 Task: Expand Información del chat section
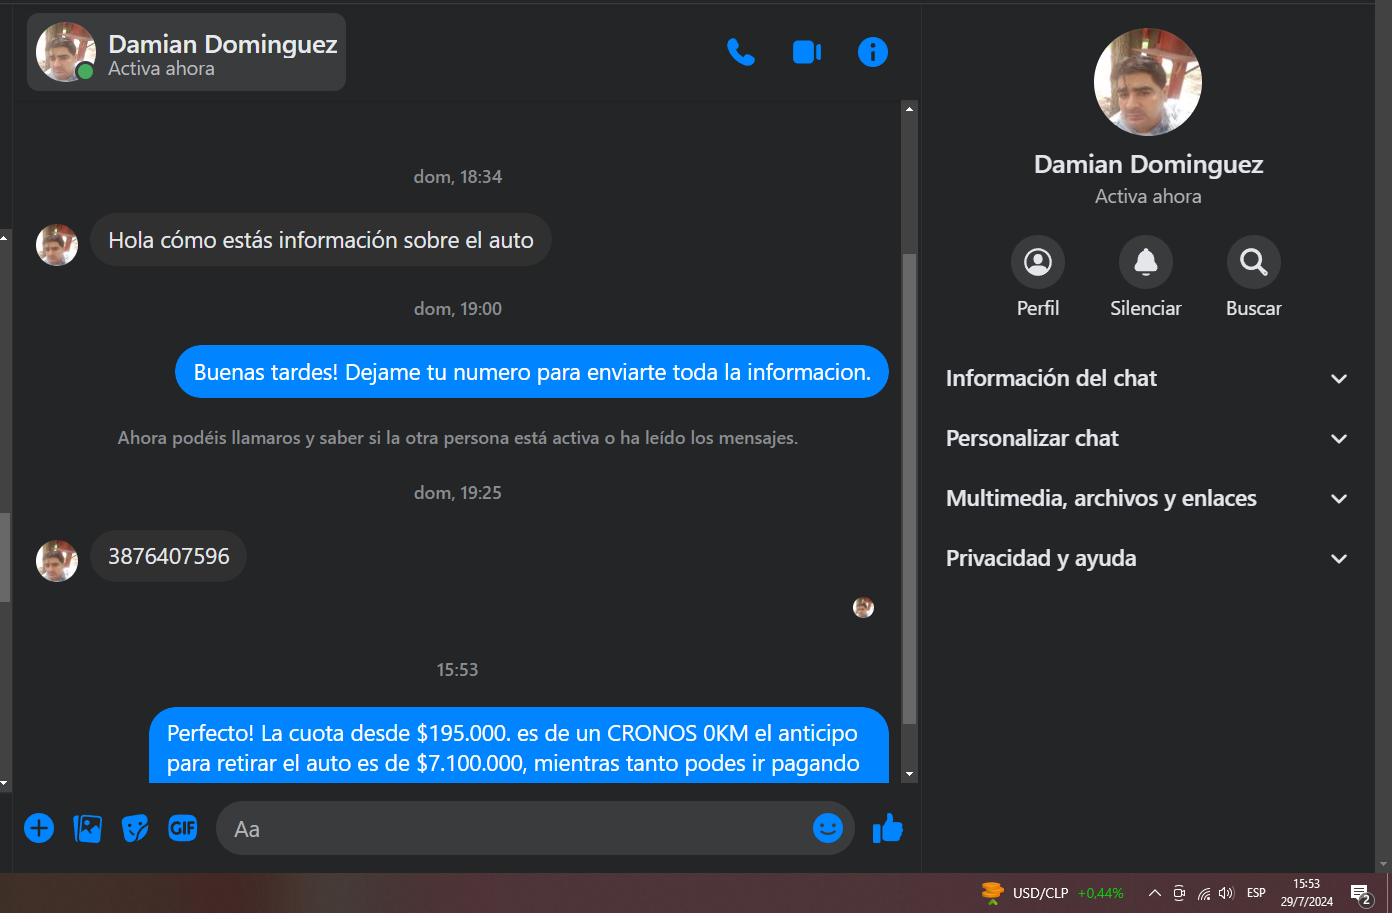pyautogui.click(x=1147, y=378)
